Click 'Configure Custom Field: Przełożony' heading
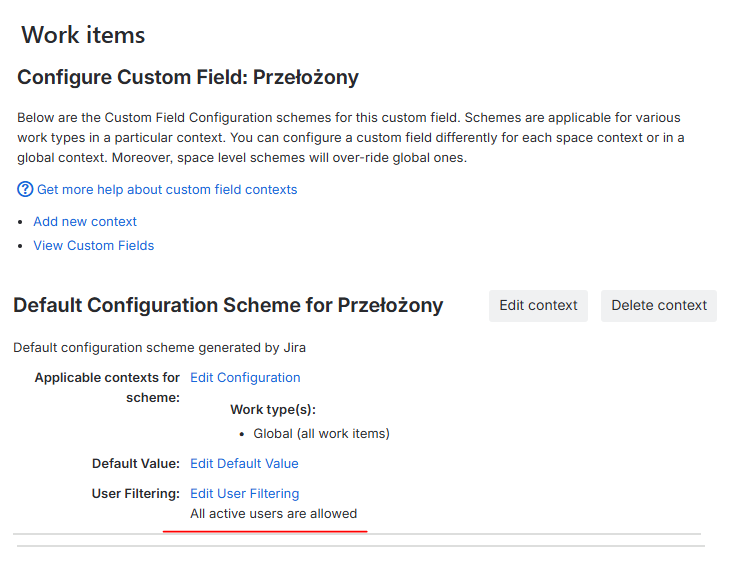 188,77
